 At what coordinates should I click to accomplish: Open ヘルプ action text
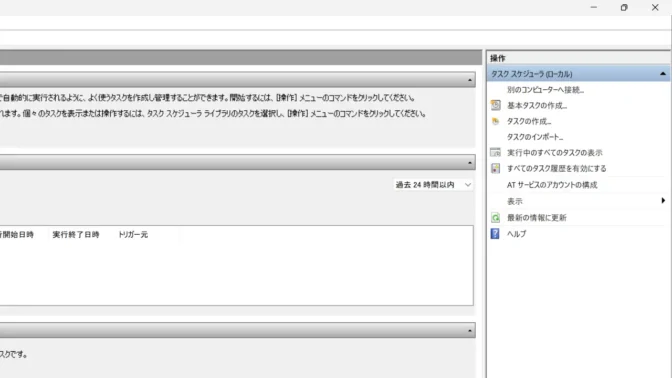click(x=516, y=234)
